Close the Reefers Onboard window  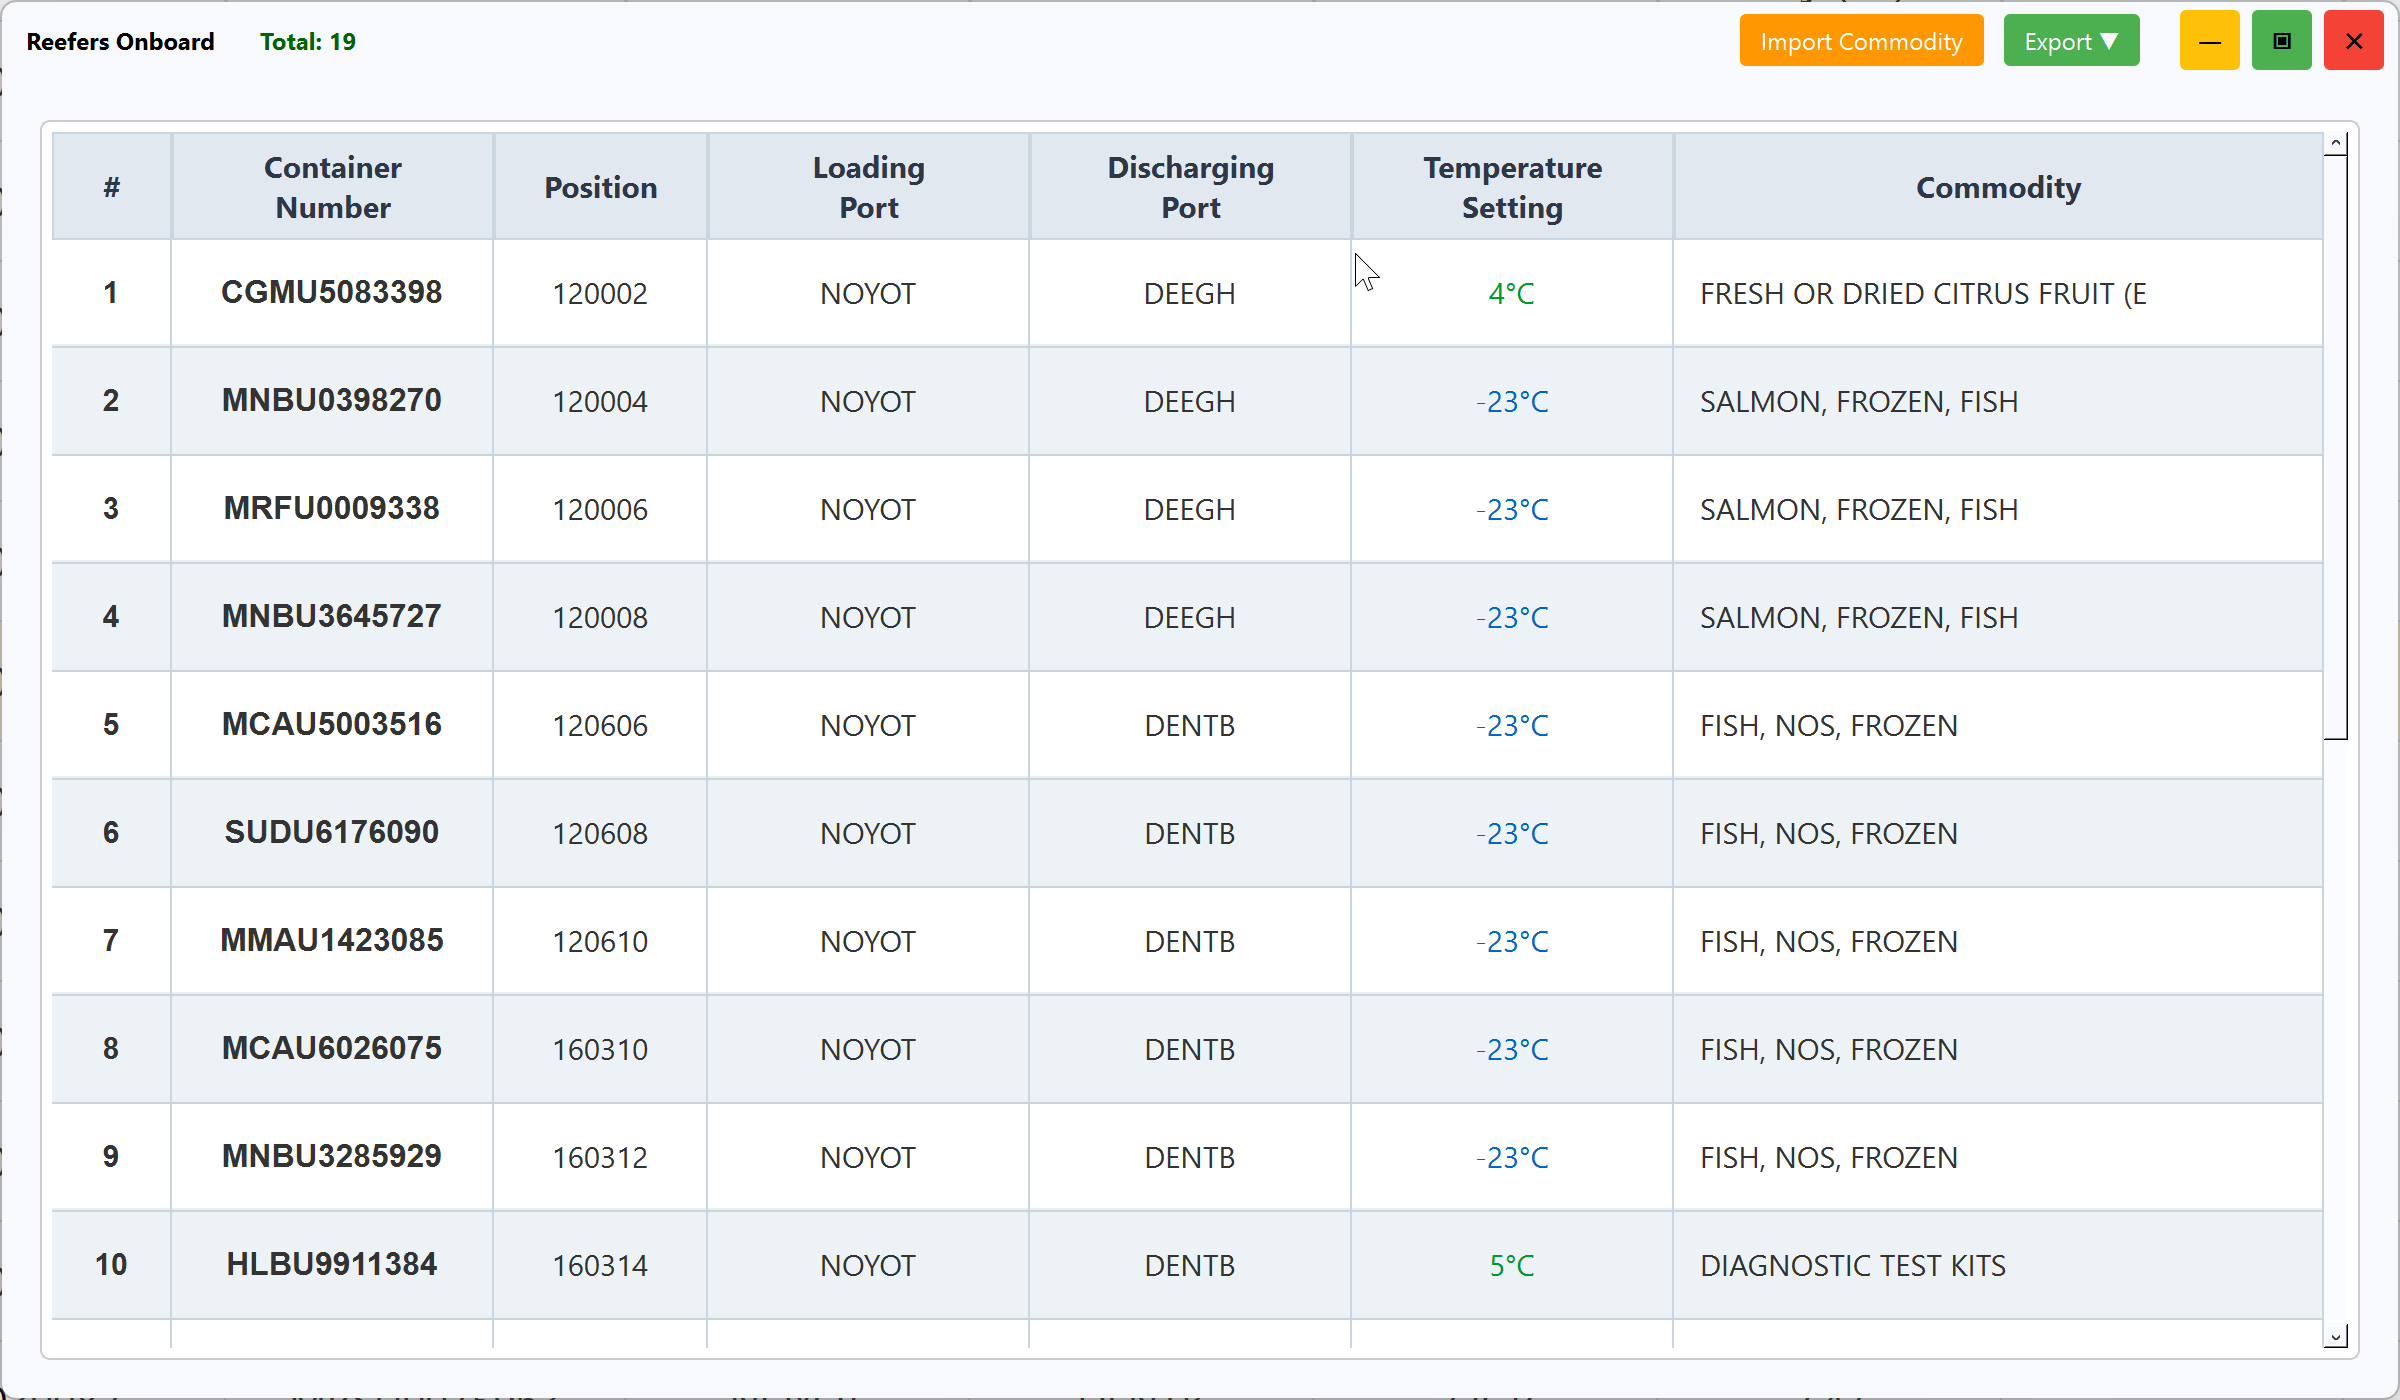tap(2354, 41)
